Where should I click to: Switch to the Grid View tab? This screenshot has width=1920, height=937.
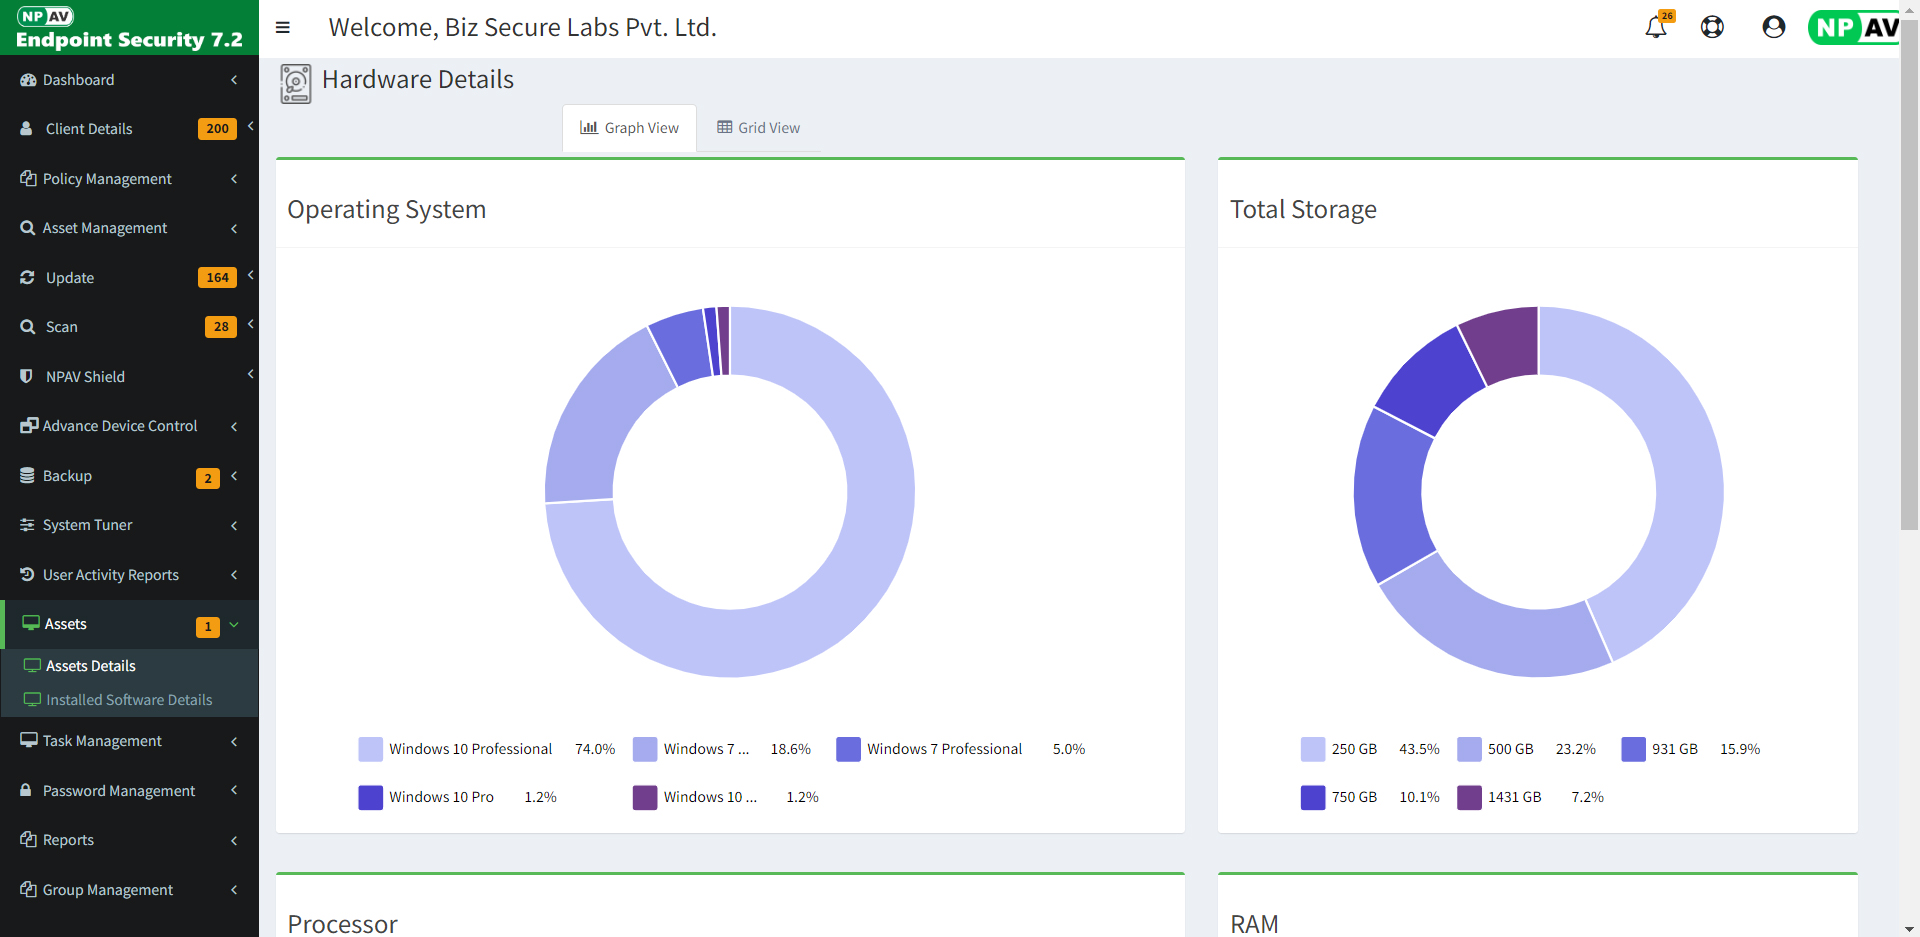coord(759,128)
